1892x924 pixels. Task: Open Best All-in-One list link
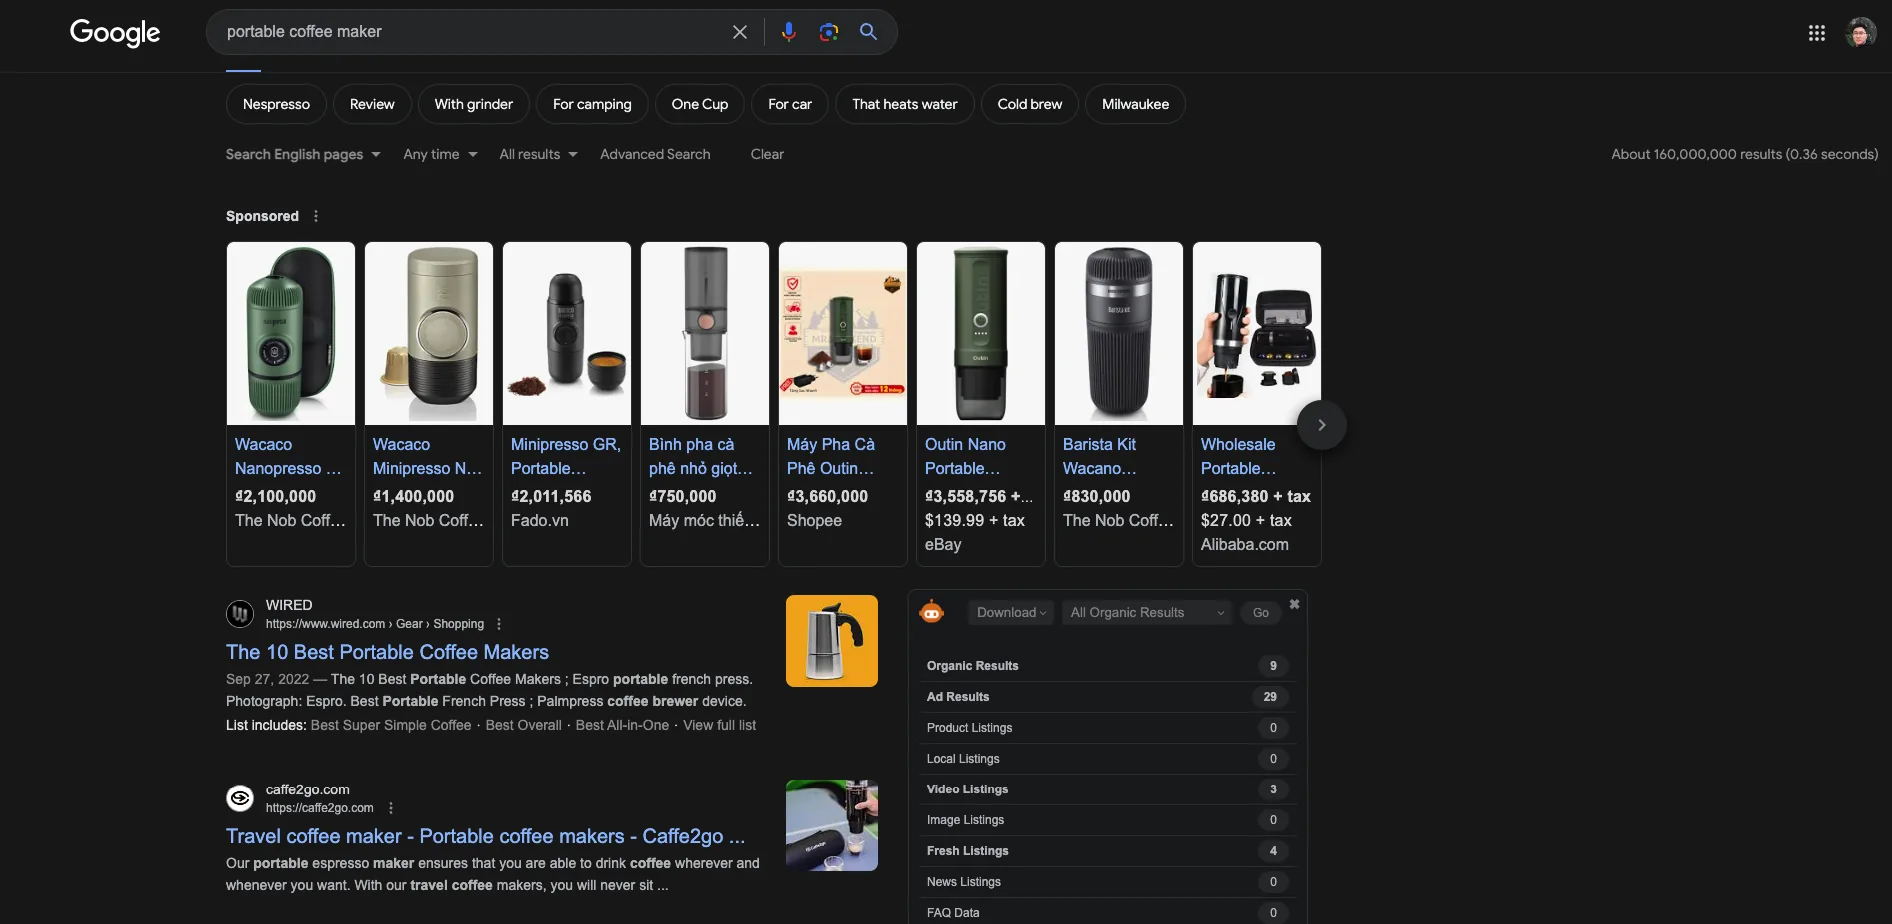pyautogui.click(x=622, y=725)
